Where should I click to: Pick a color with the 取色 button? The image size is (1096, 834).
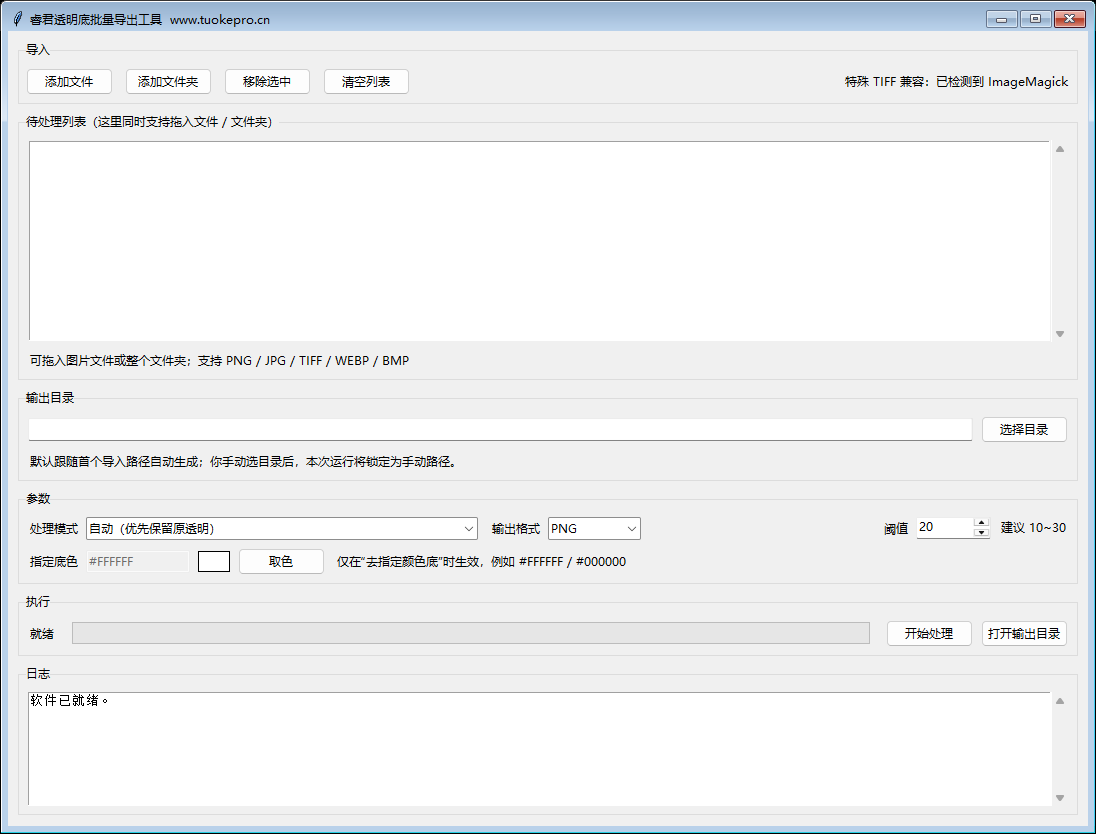coord(281,561)
